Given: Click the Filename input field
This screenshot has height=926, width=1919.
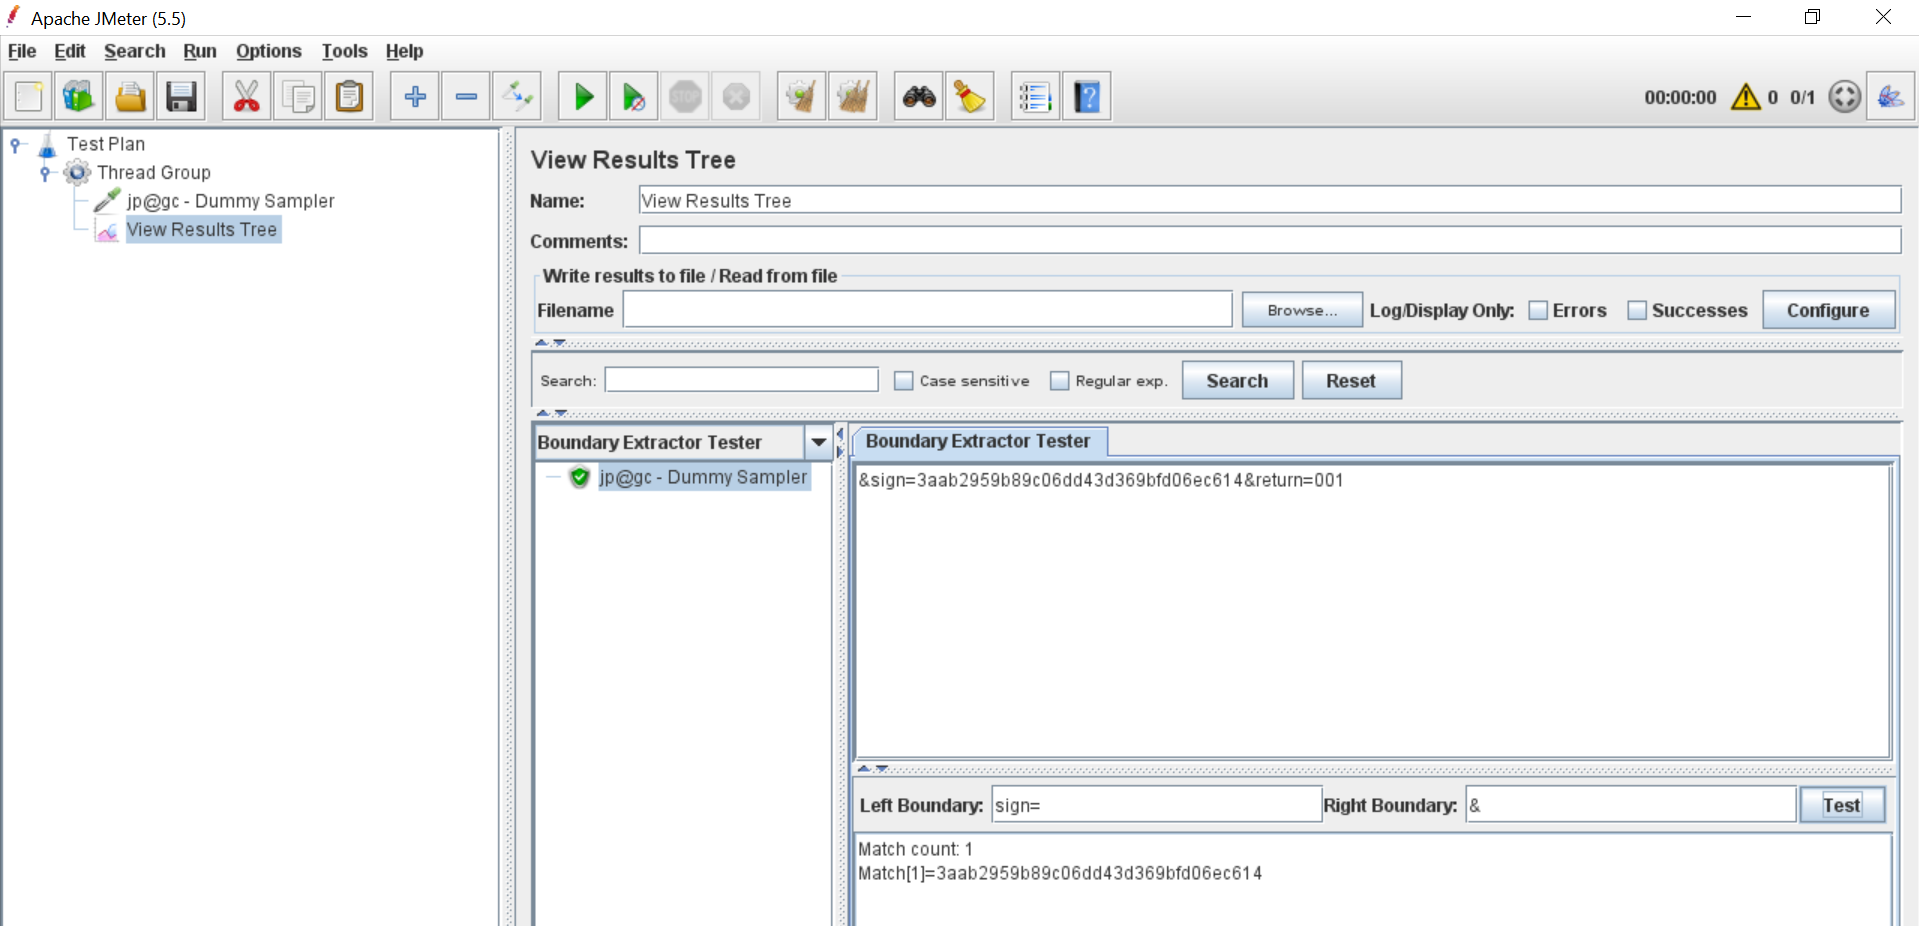Looking at the screenshot, I should 927,309.
